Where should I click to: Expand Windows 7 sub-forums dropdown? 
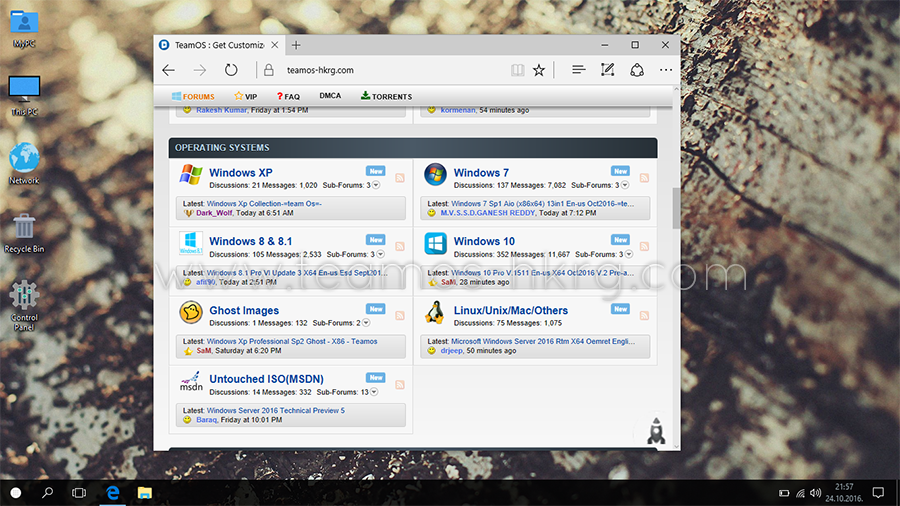[624, 185]
